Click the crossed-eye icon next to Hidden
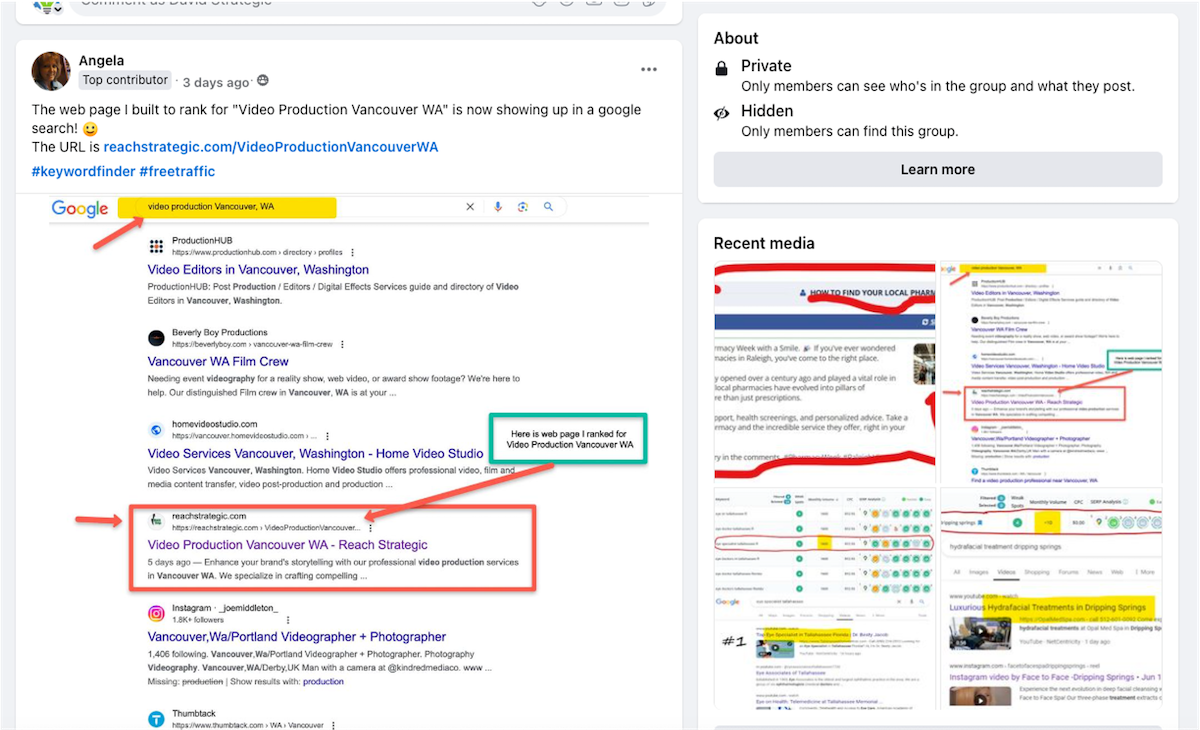 point(722,113)
